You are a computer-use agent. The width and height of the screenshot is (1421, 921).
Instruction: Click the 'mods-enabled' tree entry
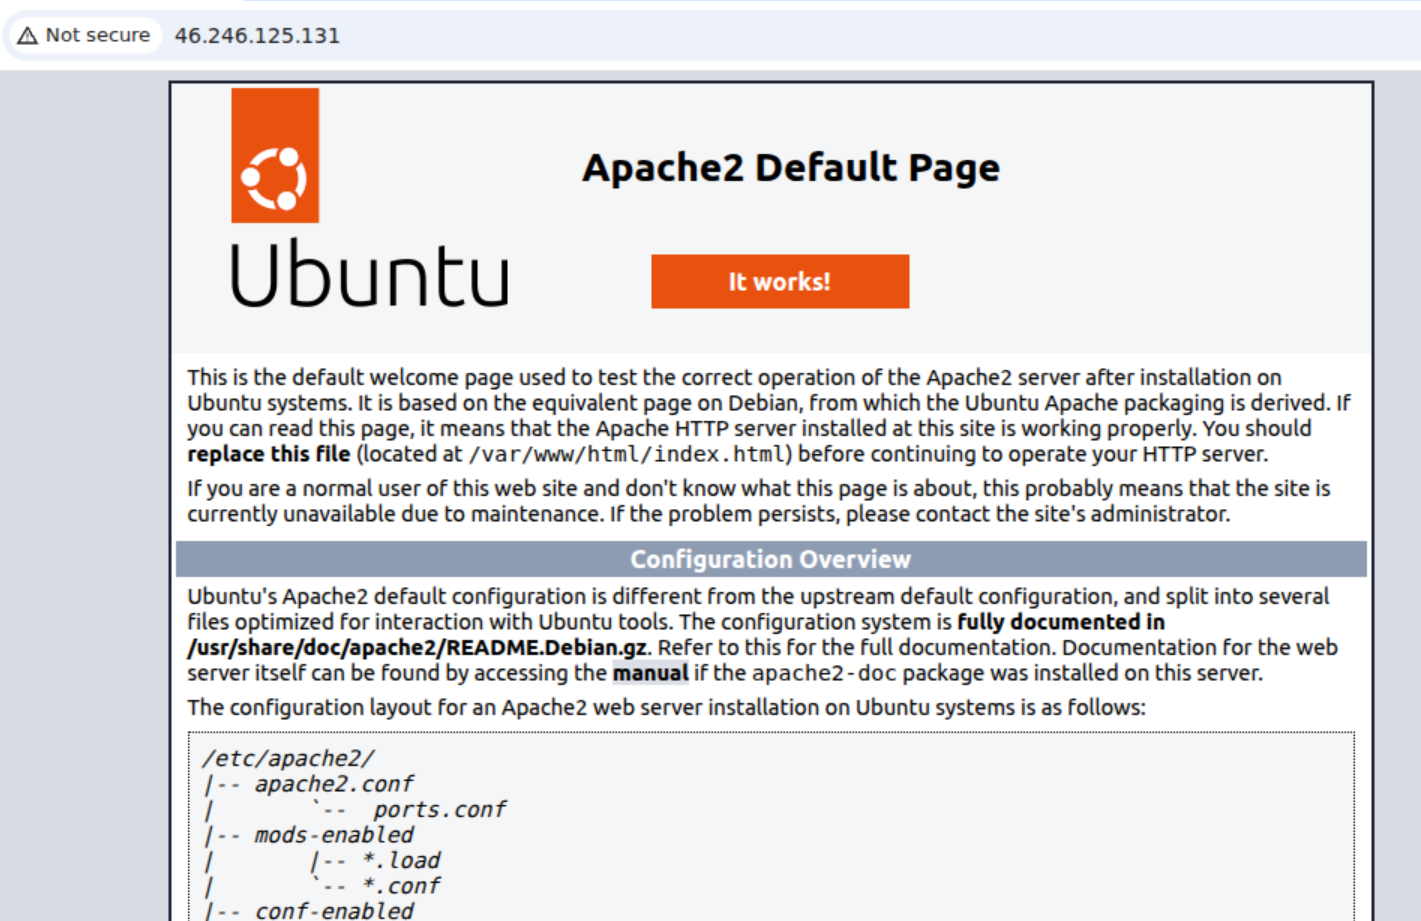click(334, 835)
